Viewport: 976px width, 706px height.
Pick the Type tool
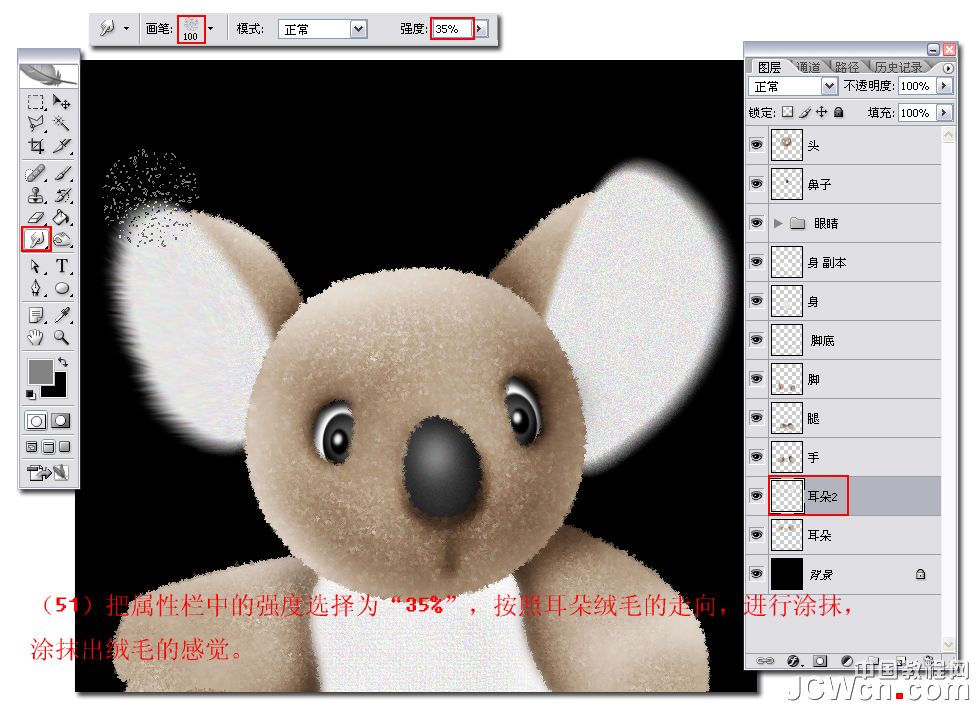(x=61, y=266)
